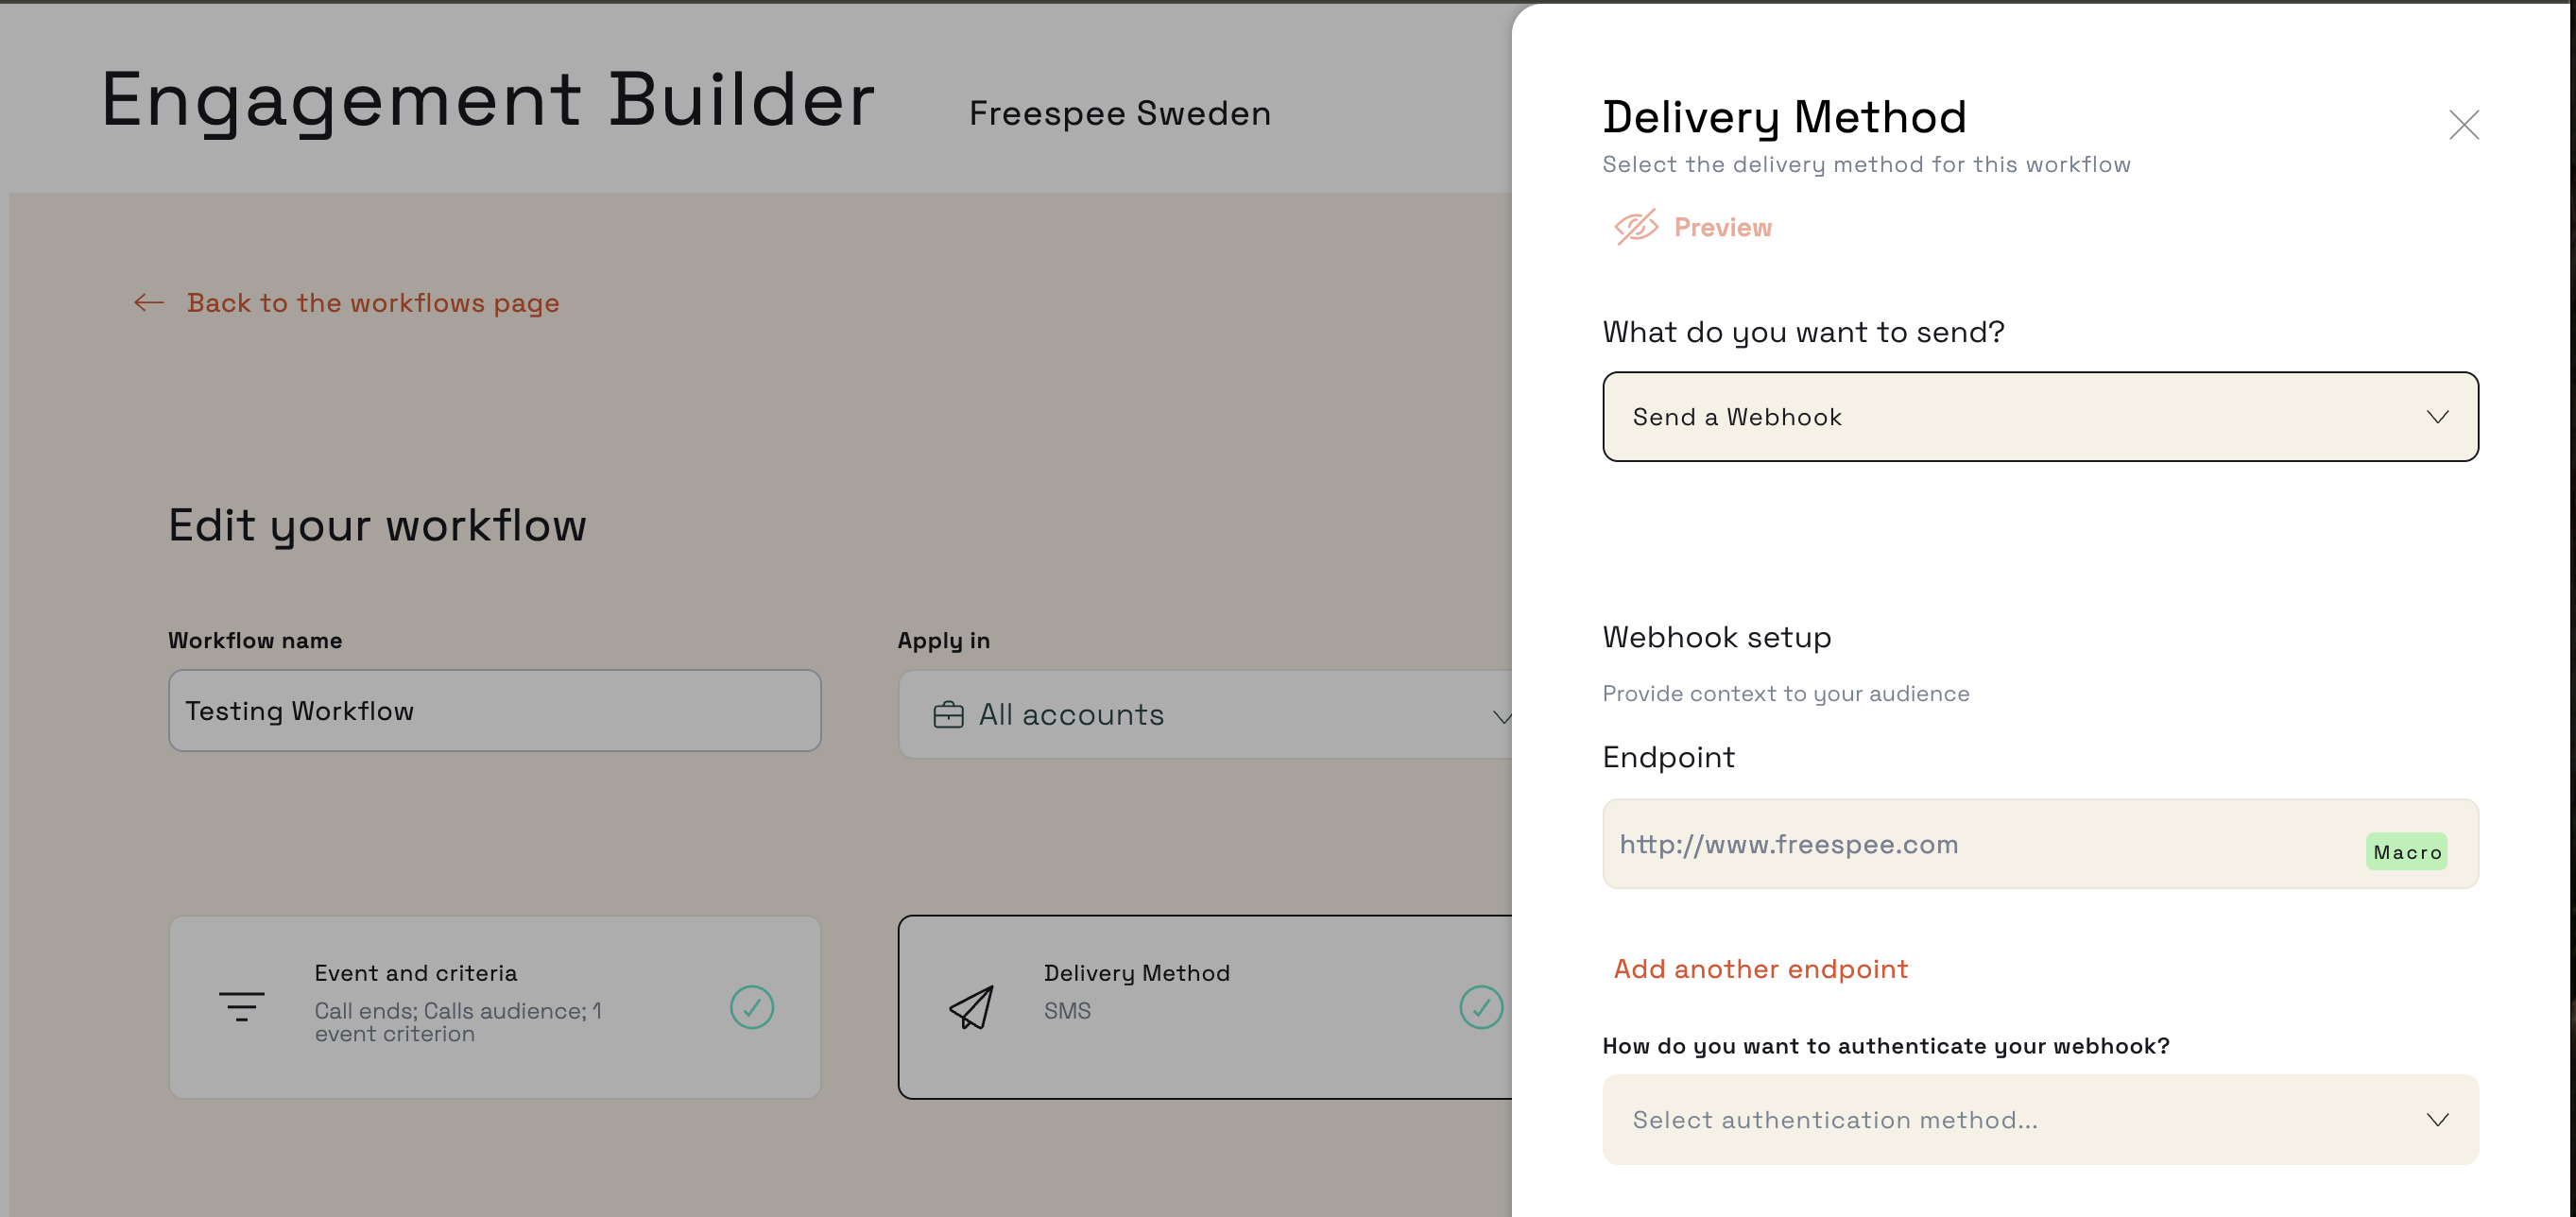Click the crossed-eye Preview icon
The width and height of the screenshot is (2576, 1217).
click(1636, 227)
